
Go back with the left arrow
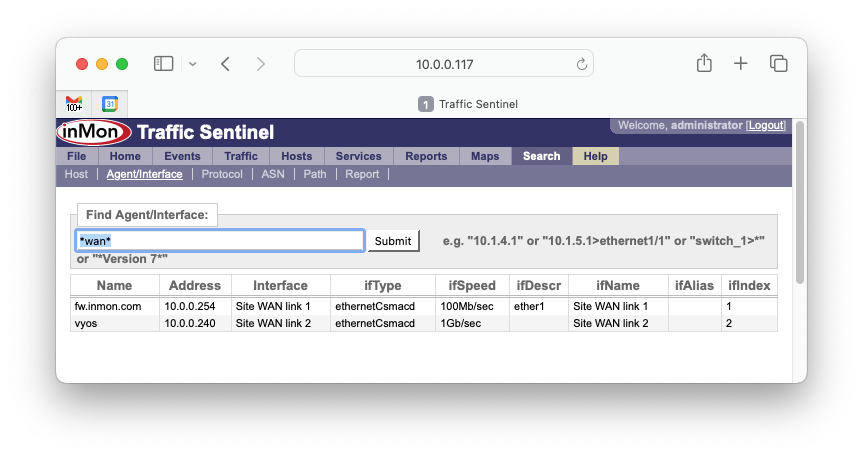(225, 64)
